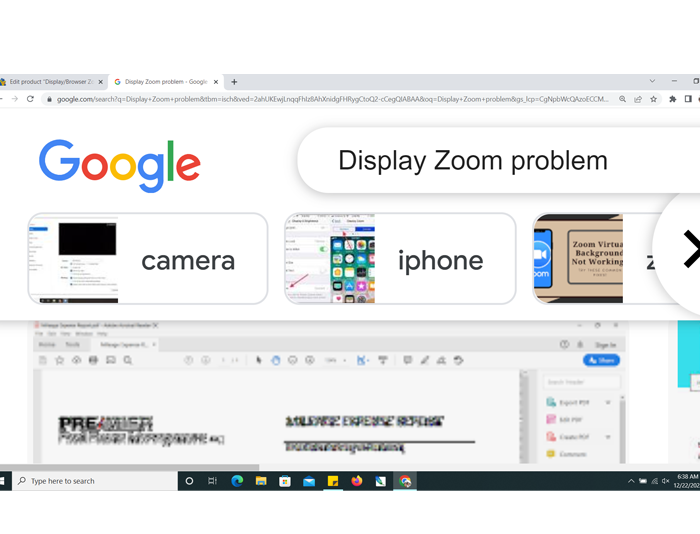The height and width of the screenshot is (534, 700).
Task: Expand Create PDF option in Acrobat image
Action: (608, 437)
